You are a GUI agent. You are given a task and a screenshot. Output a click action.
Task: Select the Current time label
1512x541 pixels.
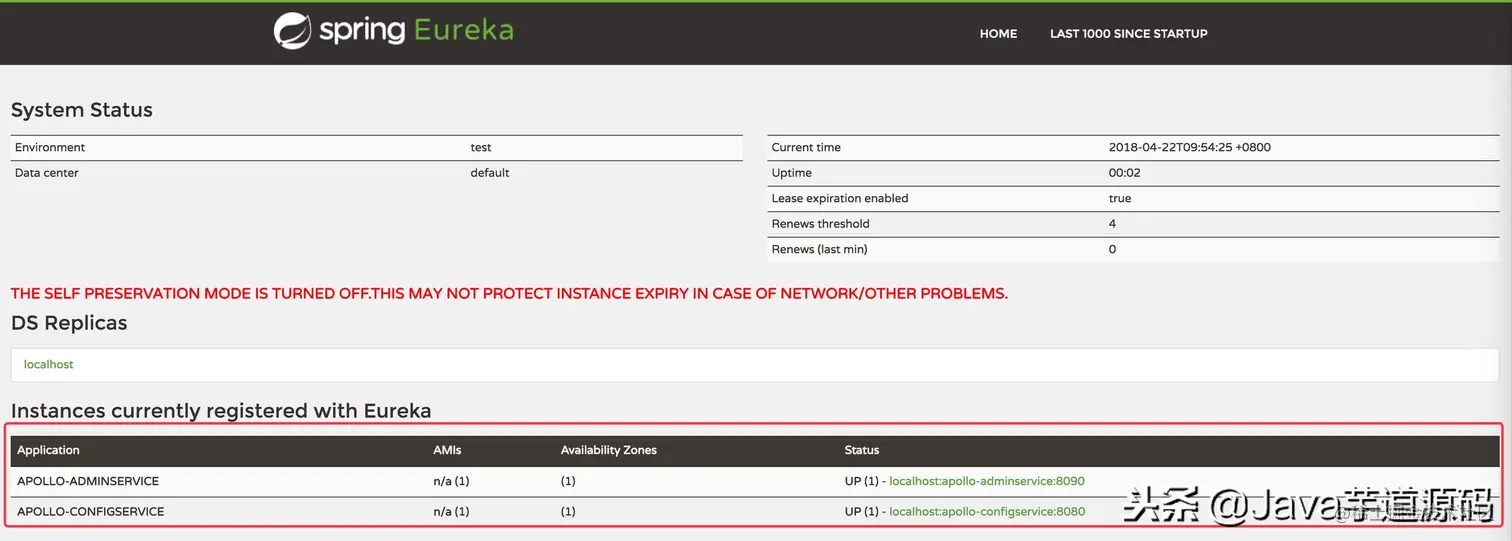coord(806,147)
